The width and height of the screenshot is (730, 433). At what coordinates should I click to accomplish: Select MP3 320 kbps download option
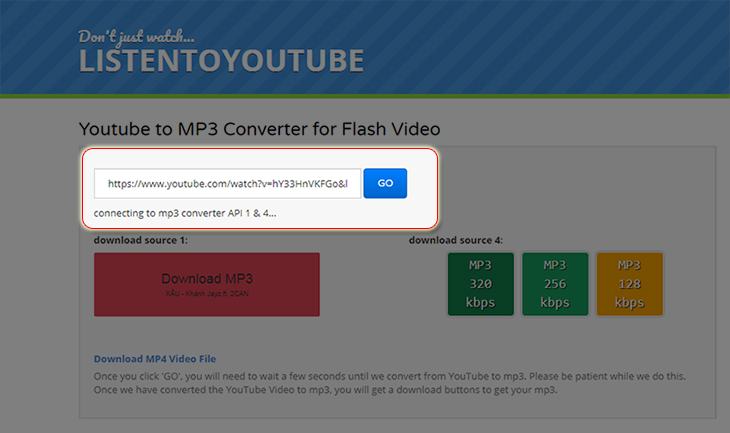tap(480, 284)
